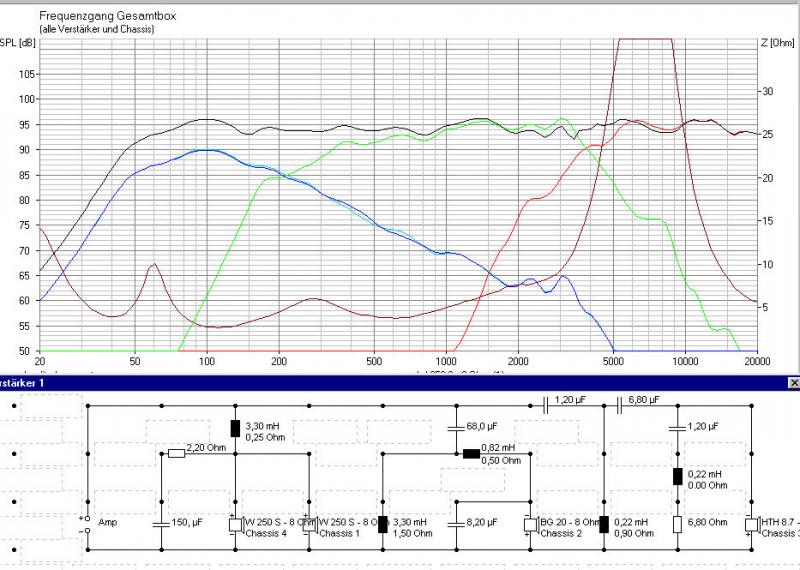Click the series 1,20 µF capacitor on top rail

545,406
